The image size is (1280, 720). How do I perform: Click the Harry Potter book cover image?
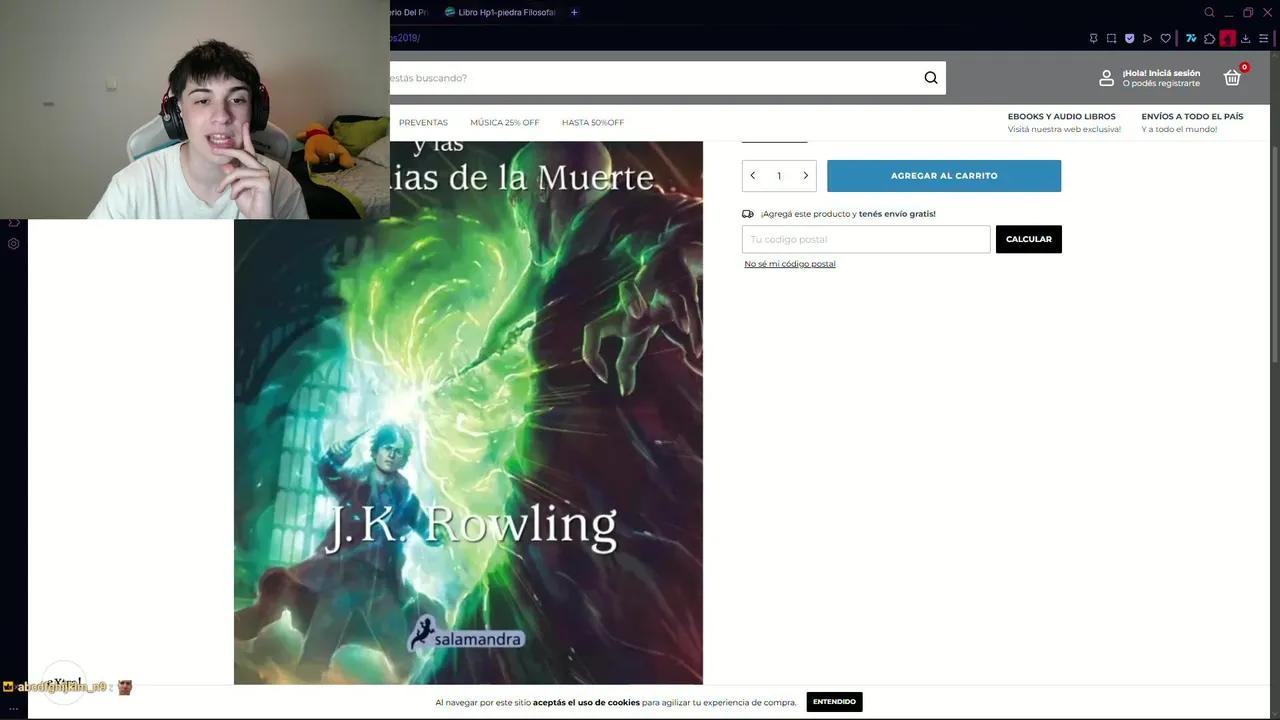[x=468, y=412]
